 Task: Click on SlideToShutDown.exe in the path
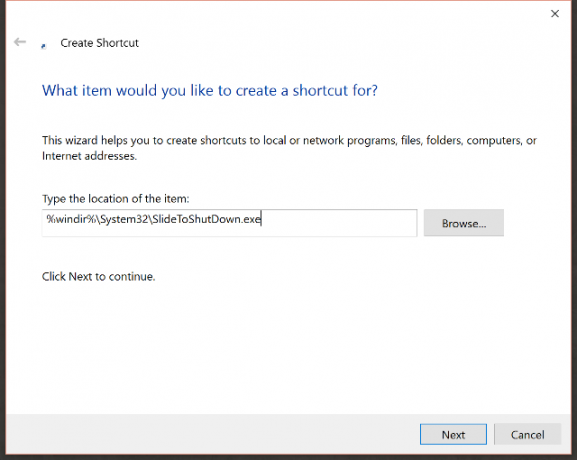click(206, 219)
